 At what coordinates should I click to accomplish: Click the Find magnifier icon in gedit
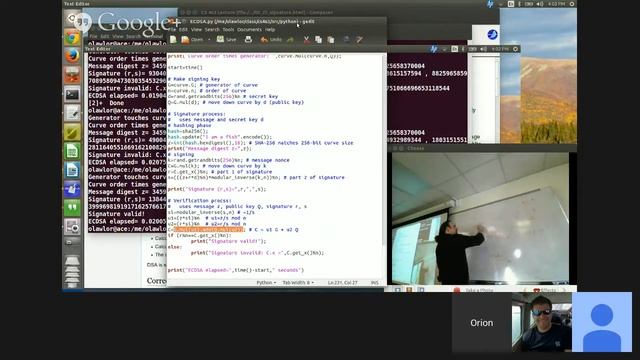pyautogui.click(x=346, y=40)
